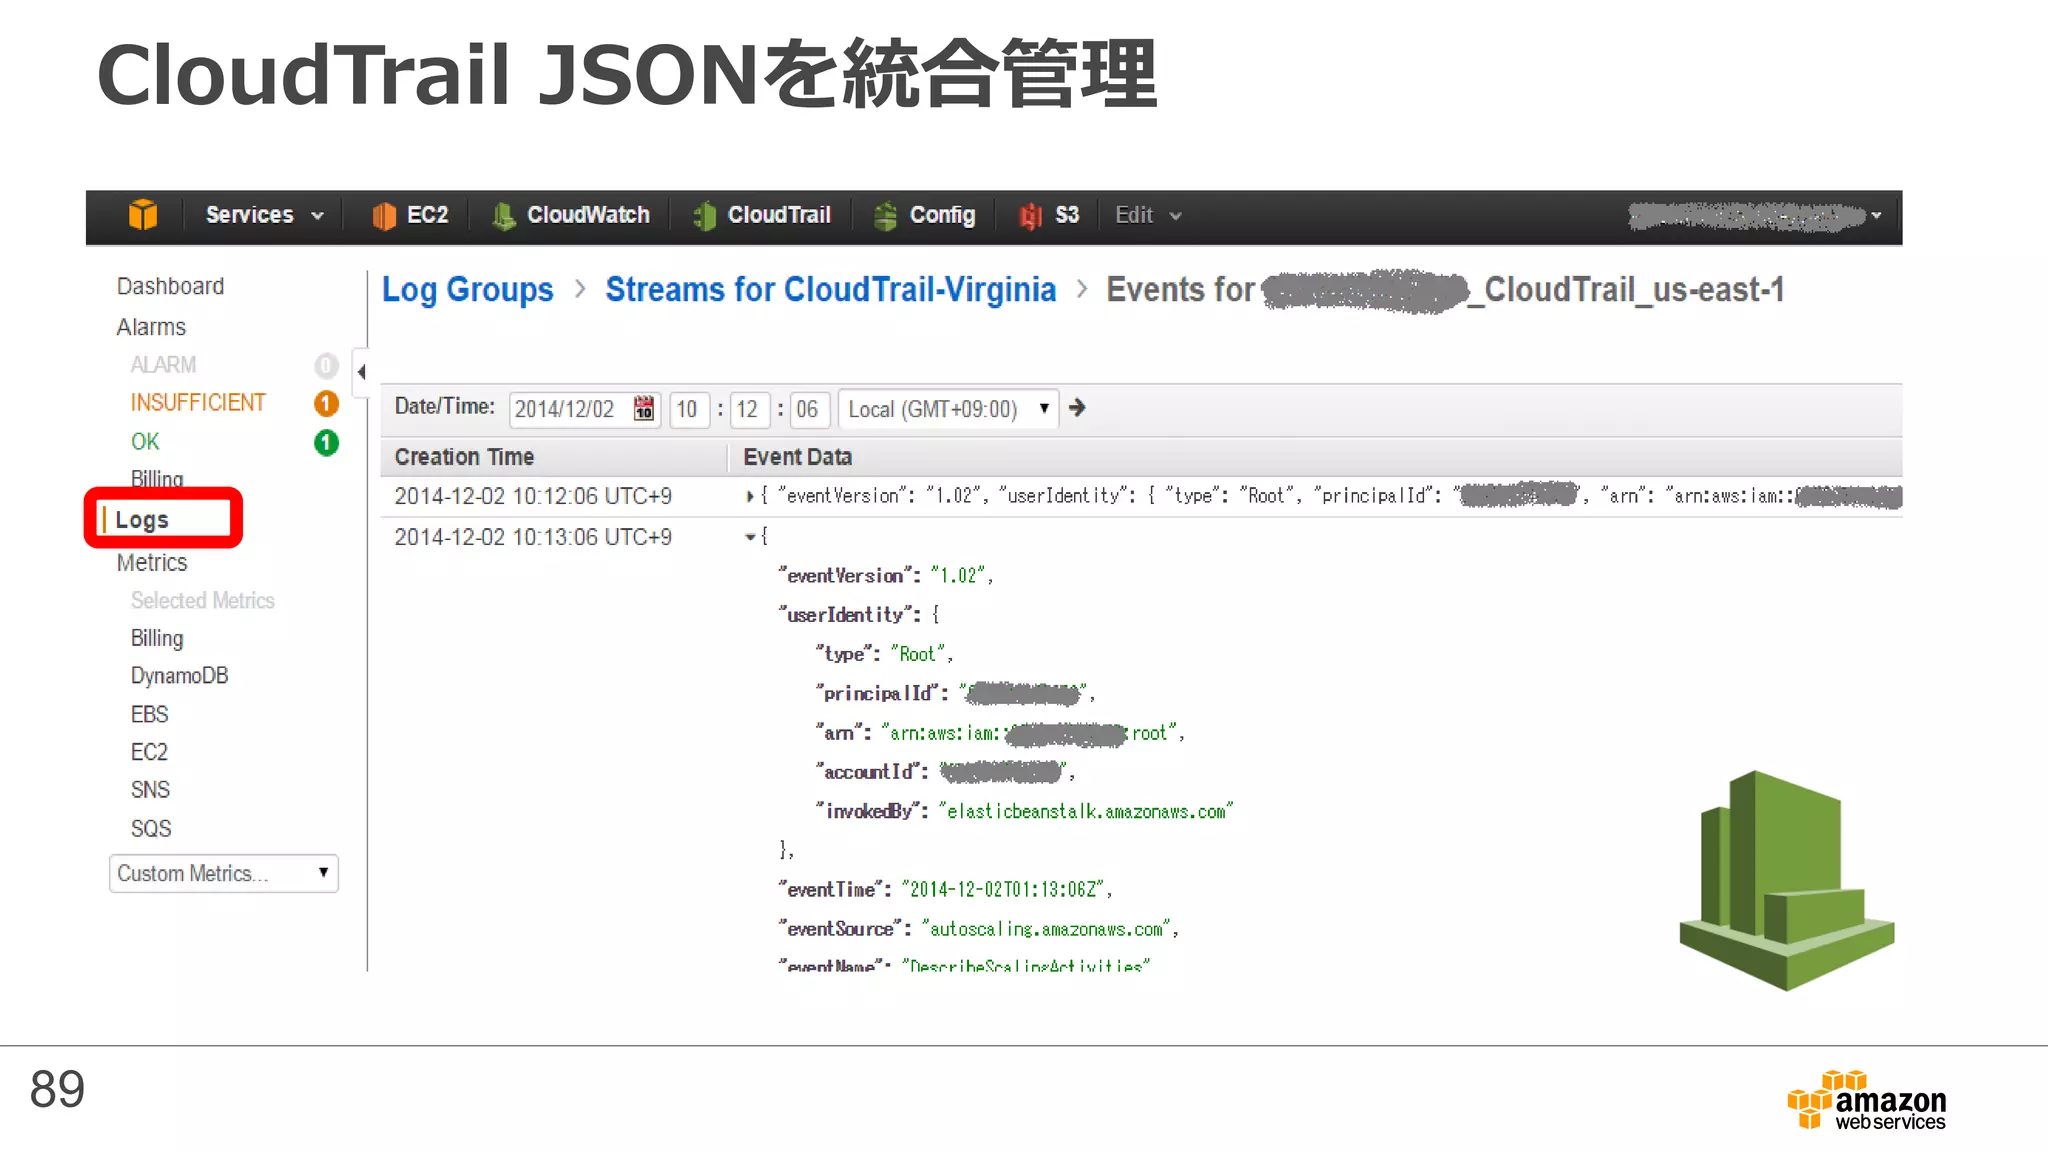Open the Local (GMT+09:00) timezone dropdown

(x=948, y=409)
